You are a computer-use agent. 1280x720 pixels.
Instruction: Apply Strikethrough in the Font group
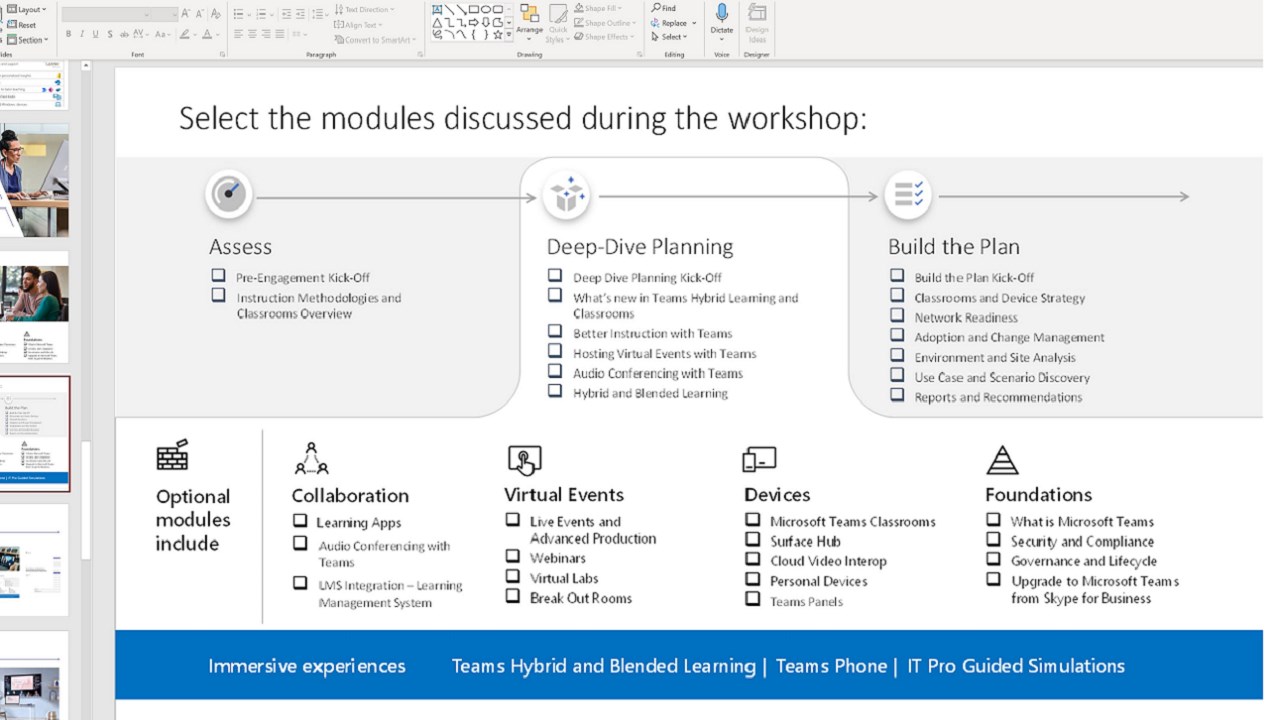(x=124, y=34)
